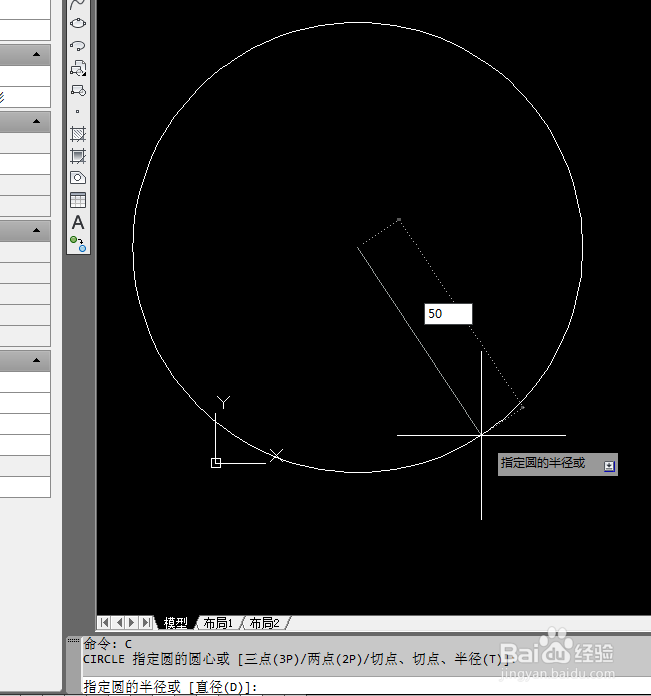Select the Point drawing tool

click(78, 112)
